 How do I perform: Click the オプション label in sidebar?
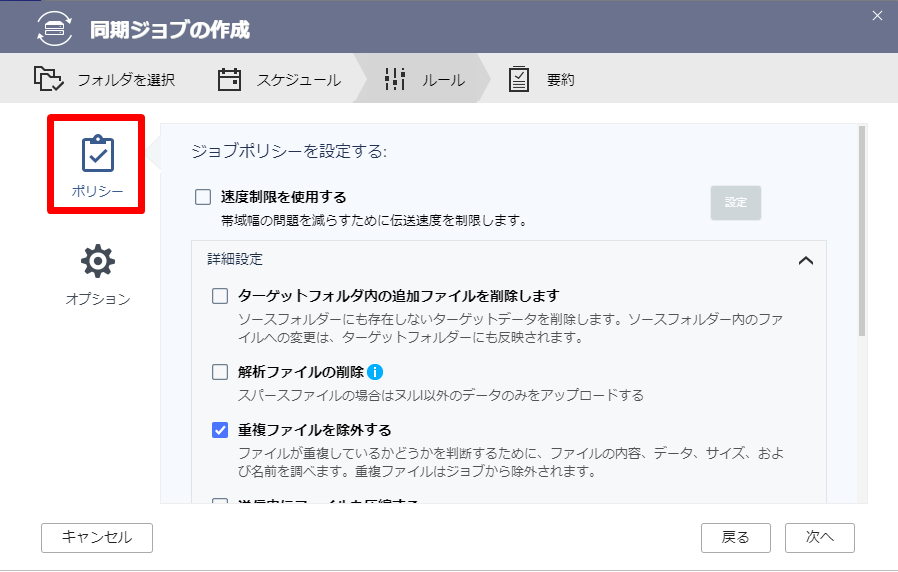tap(98, 299)
